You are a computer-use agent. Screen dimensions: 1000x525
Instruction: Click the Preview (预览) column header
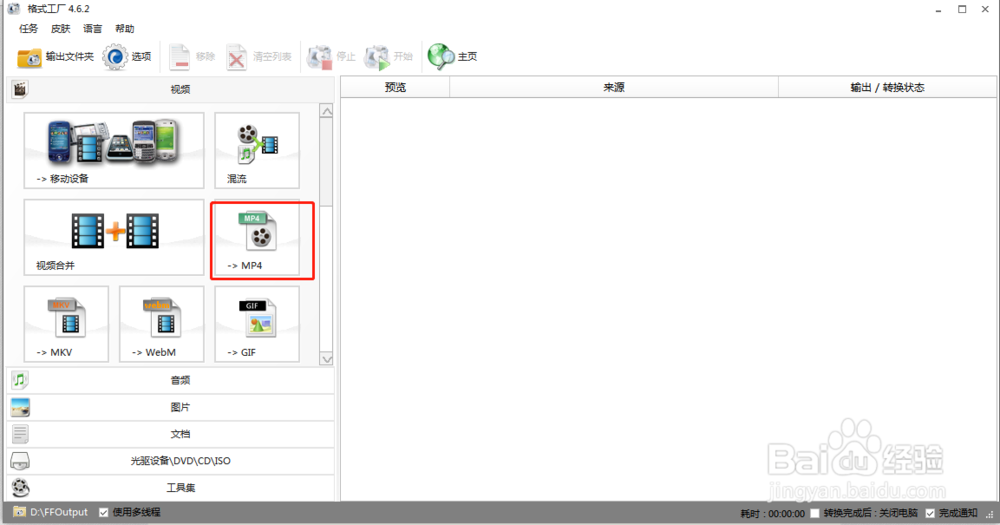tap(395, 87)
